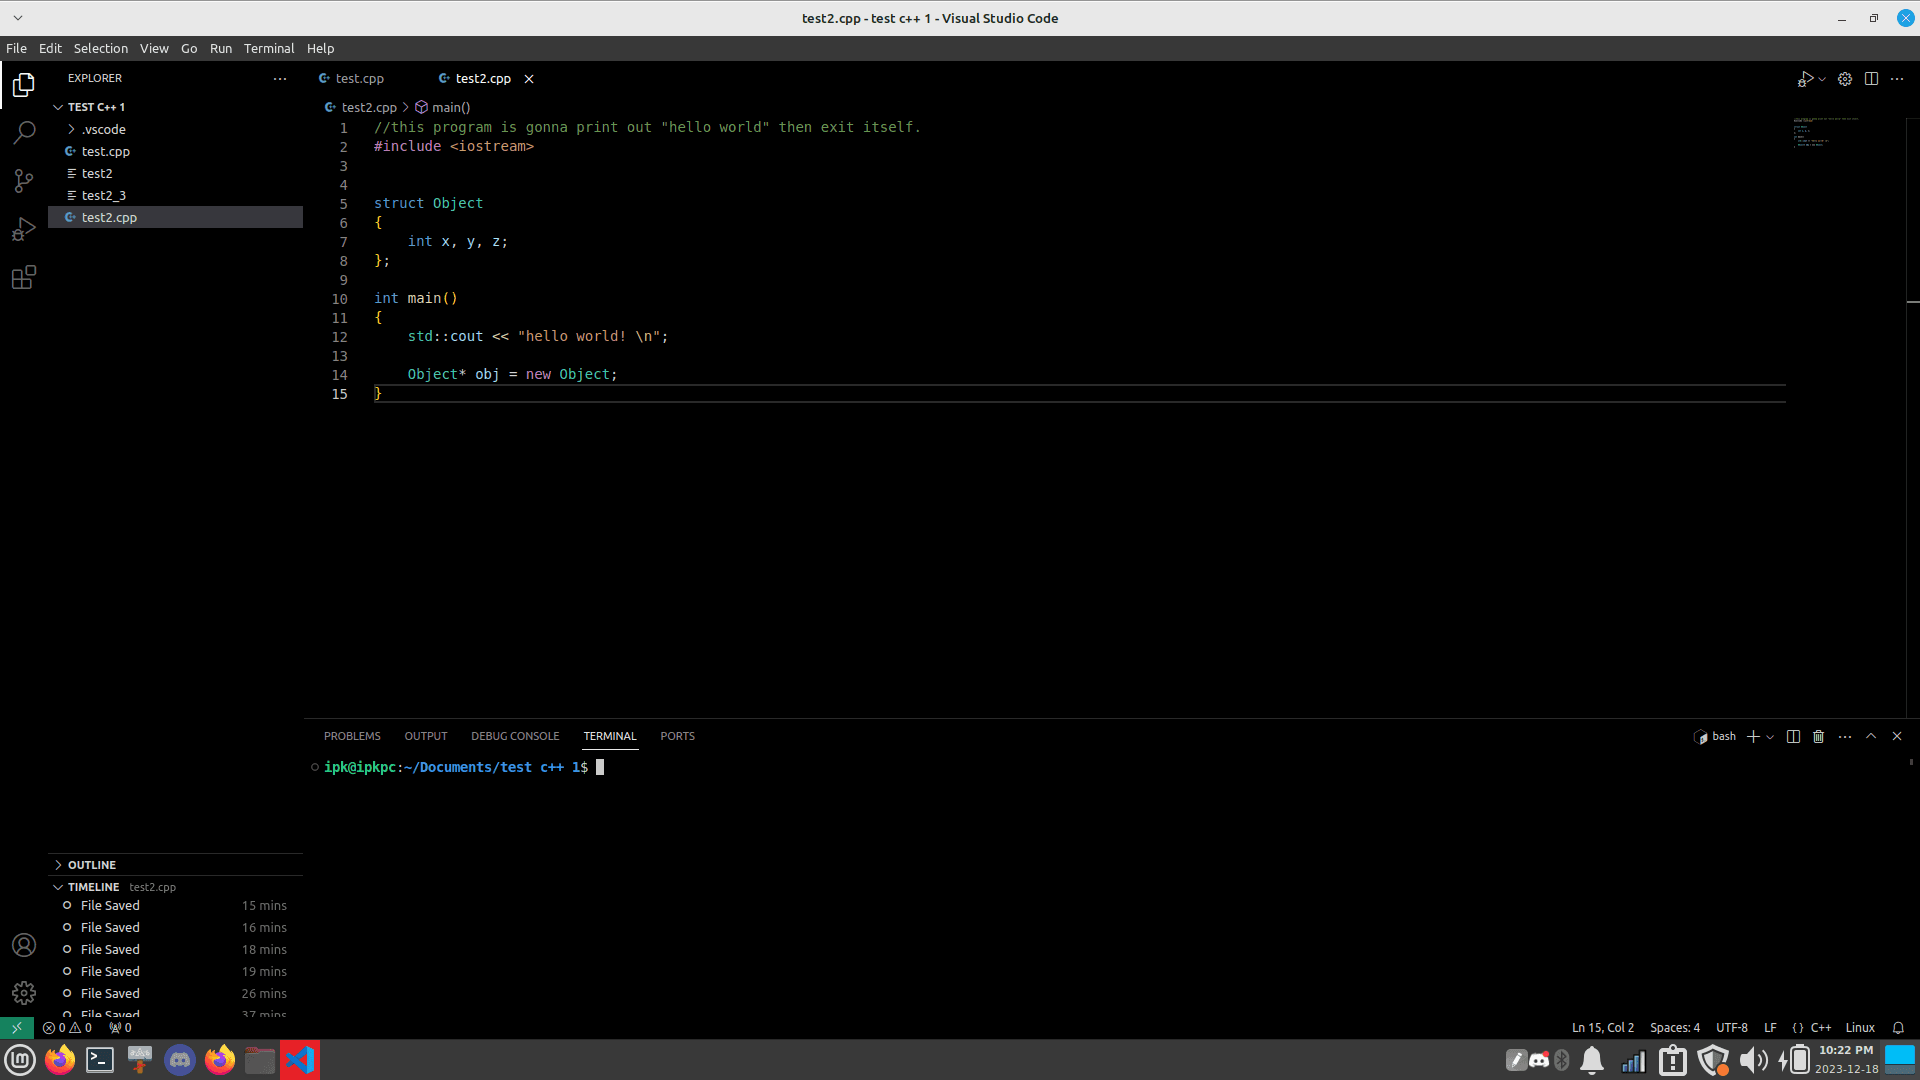Click the remote window indicator in status bar

17,1028
